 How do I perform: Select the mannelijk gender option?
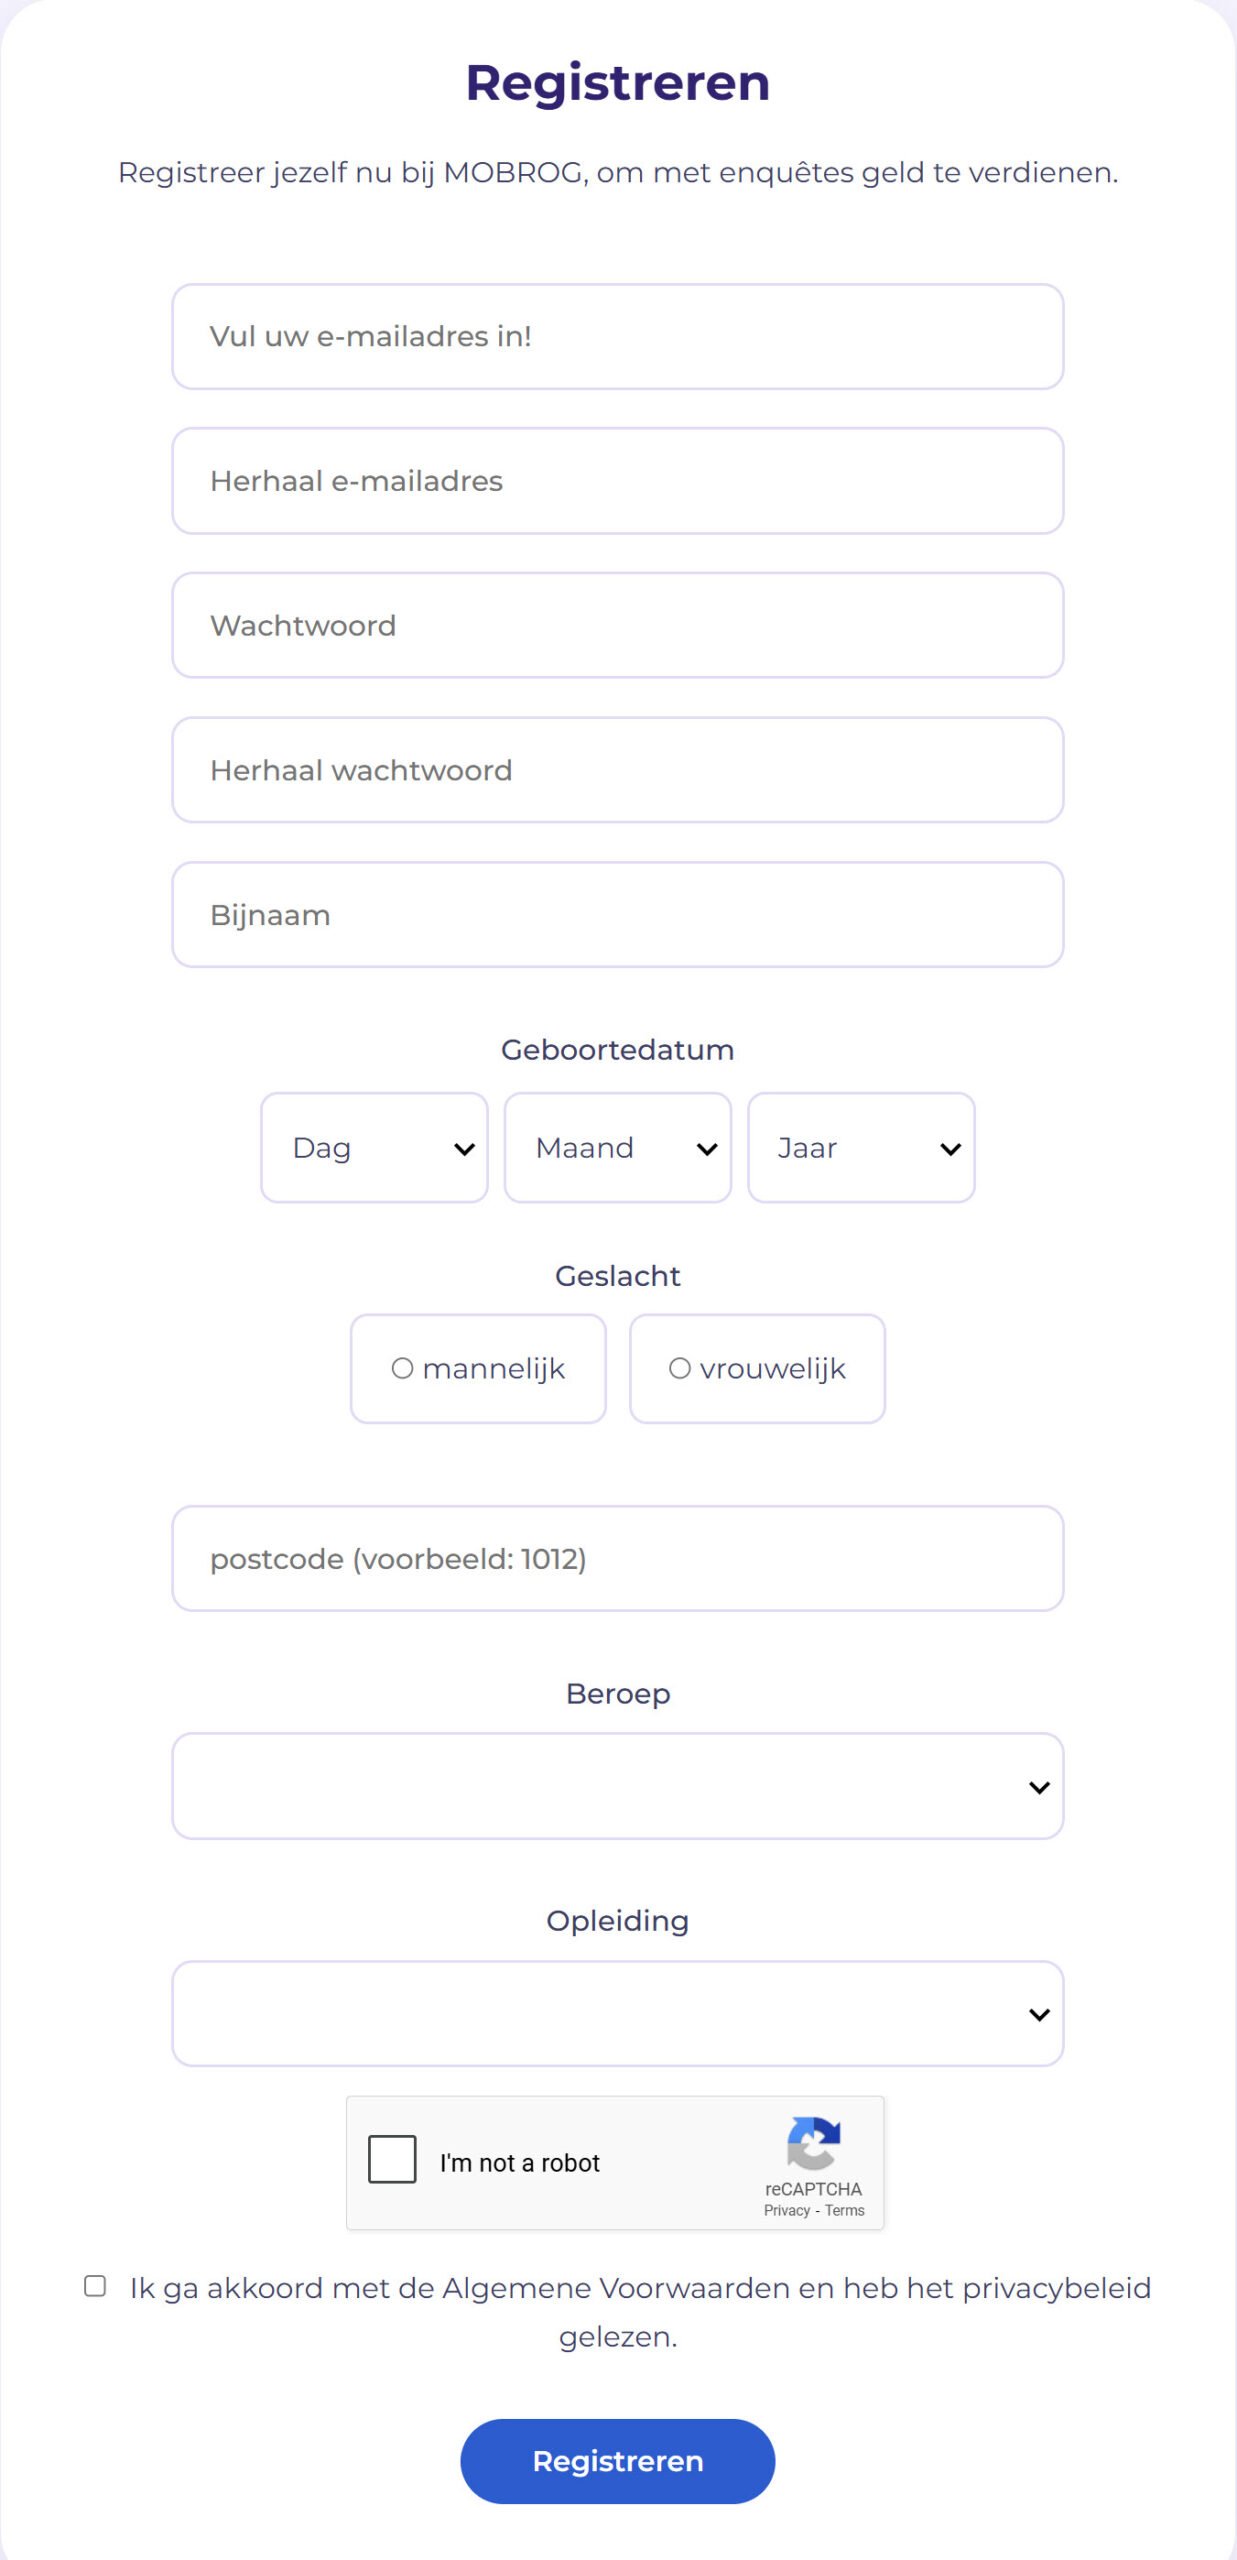tap(478, 1368)
